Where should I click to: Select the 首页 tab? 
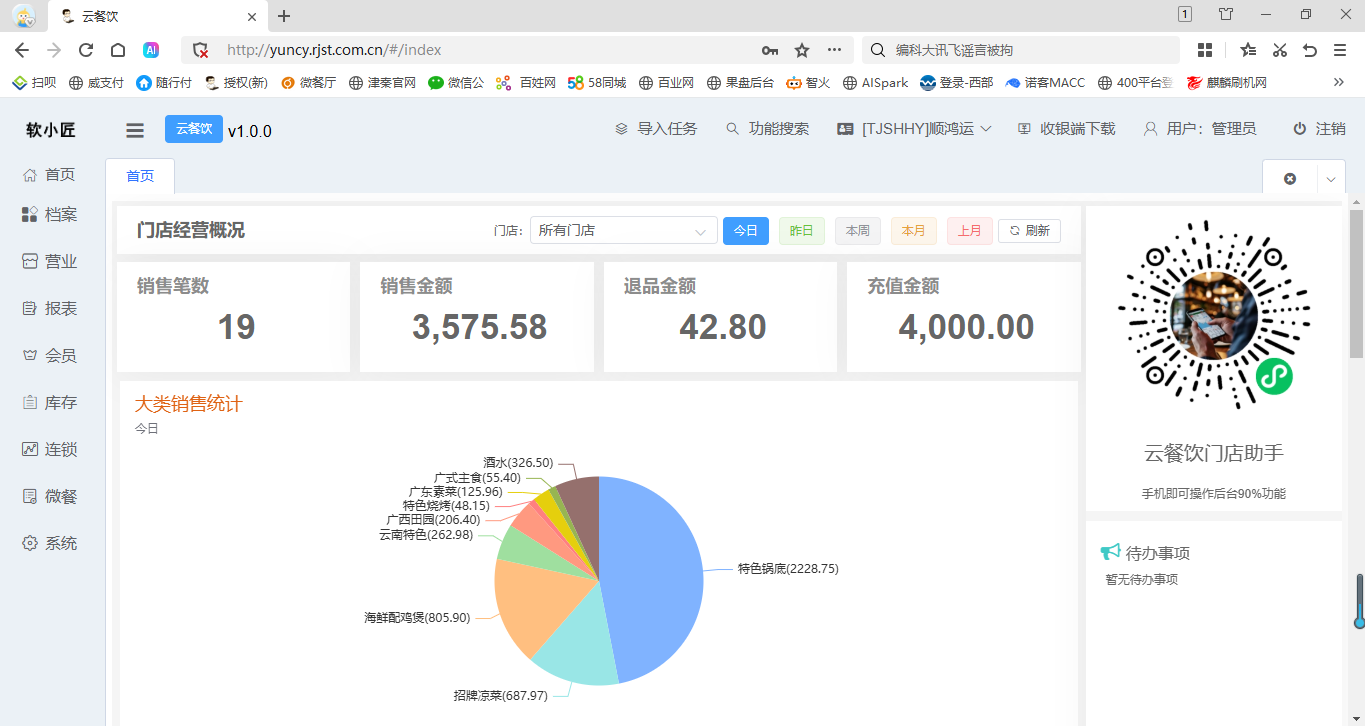[140, 176]
